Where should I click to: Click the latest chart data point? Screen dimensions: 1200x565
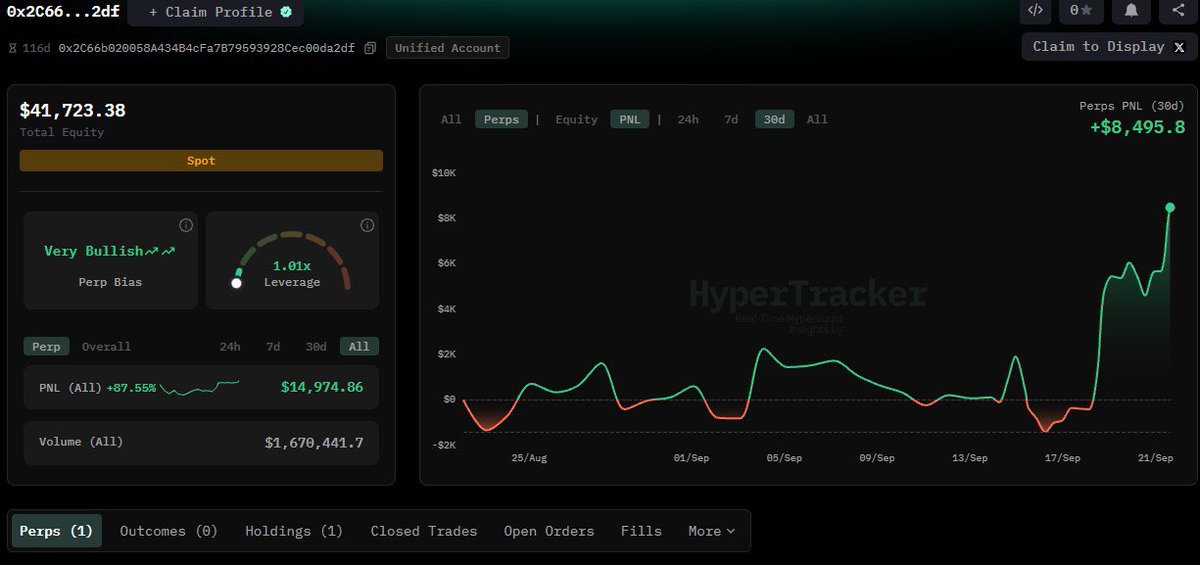[1170, 207]
